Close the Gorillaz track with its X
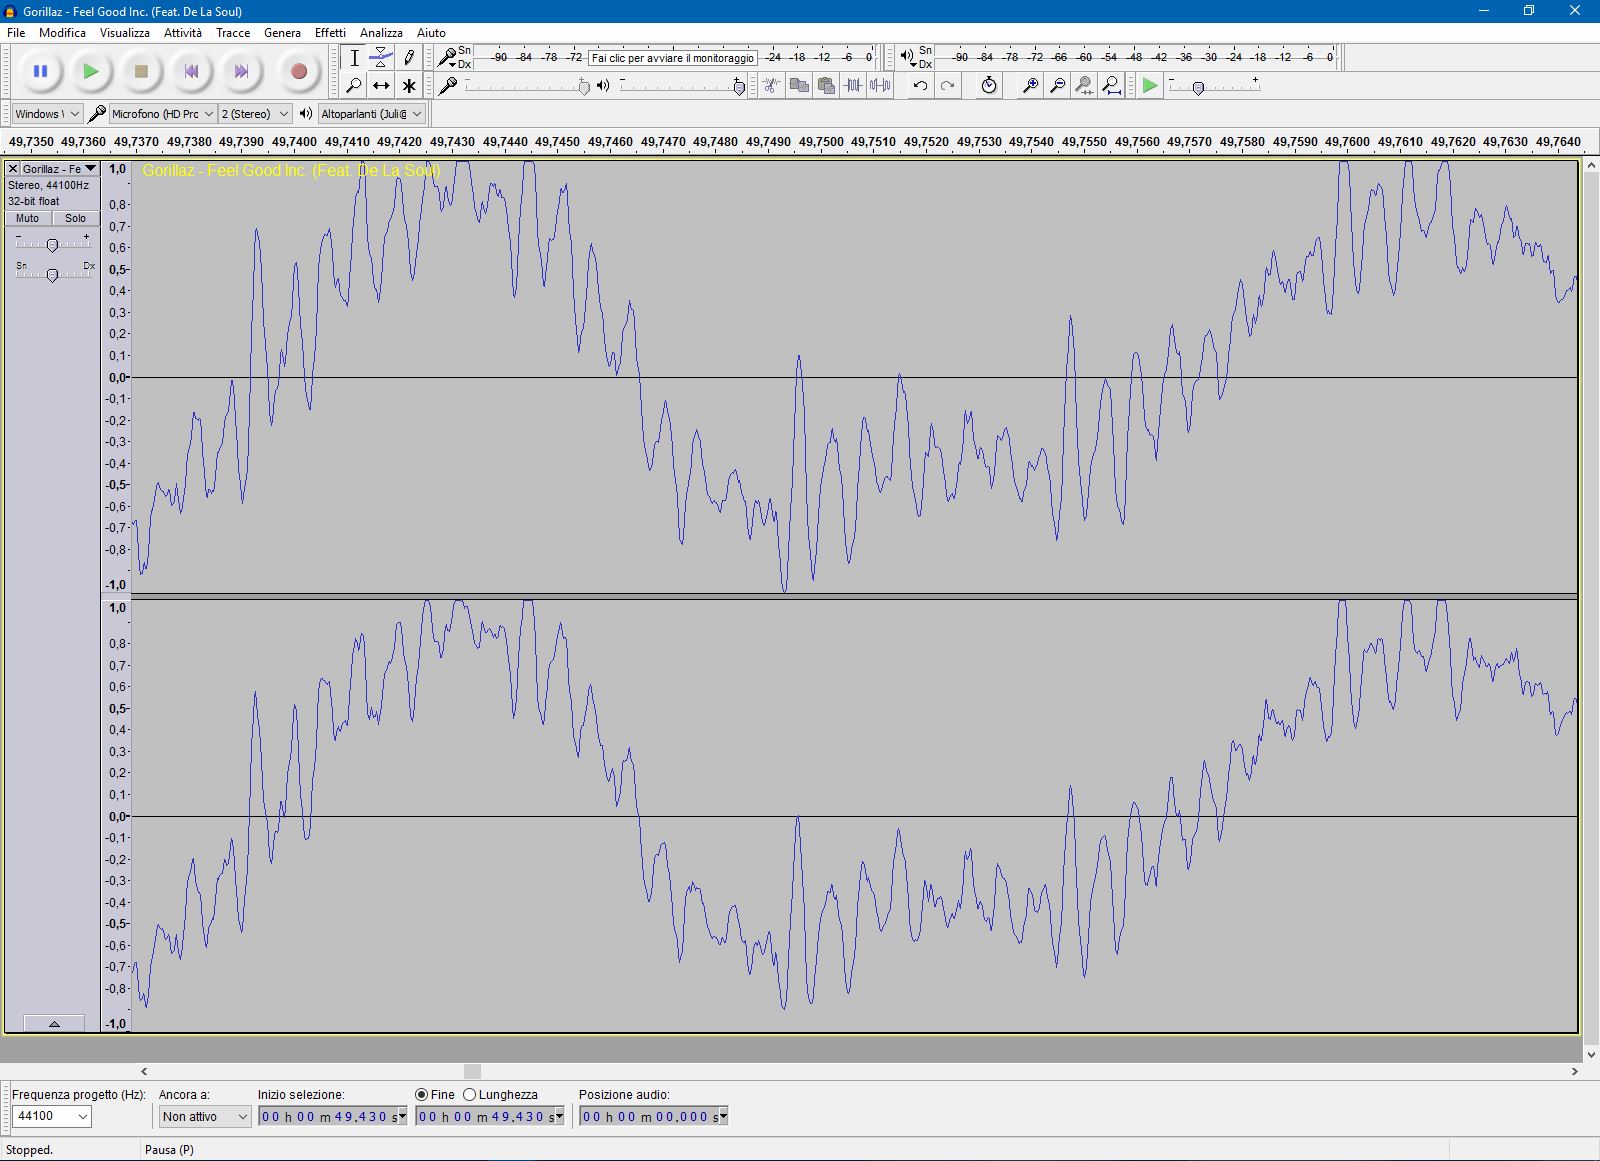The width and height of the screenshot is (1600, 1161). tap(13, 169)
